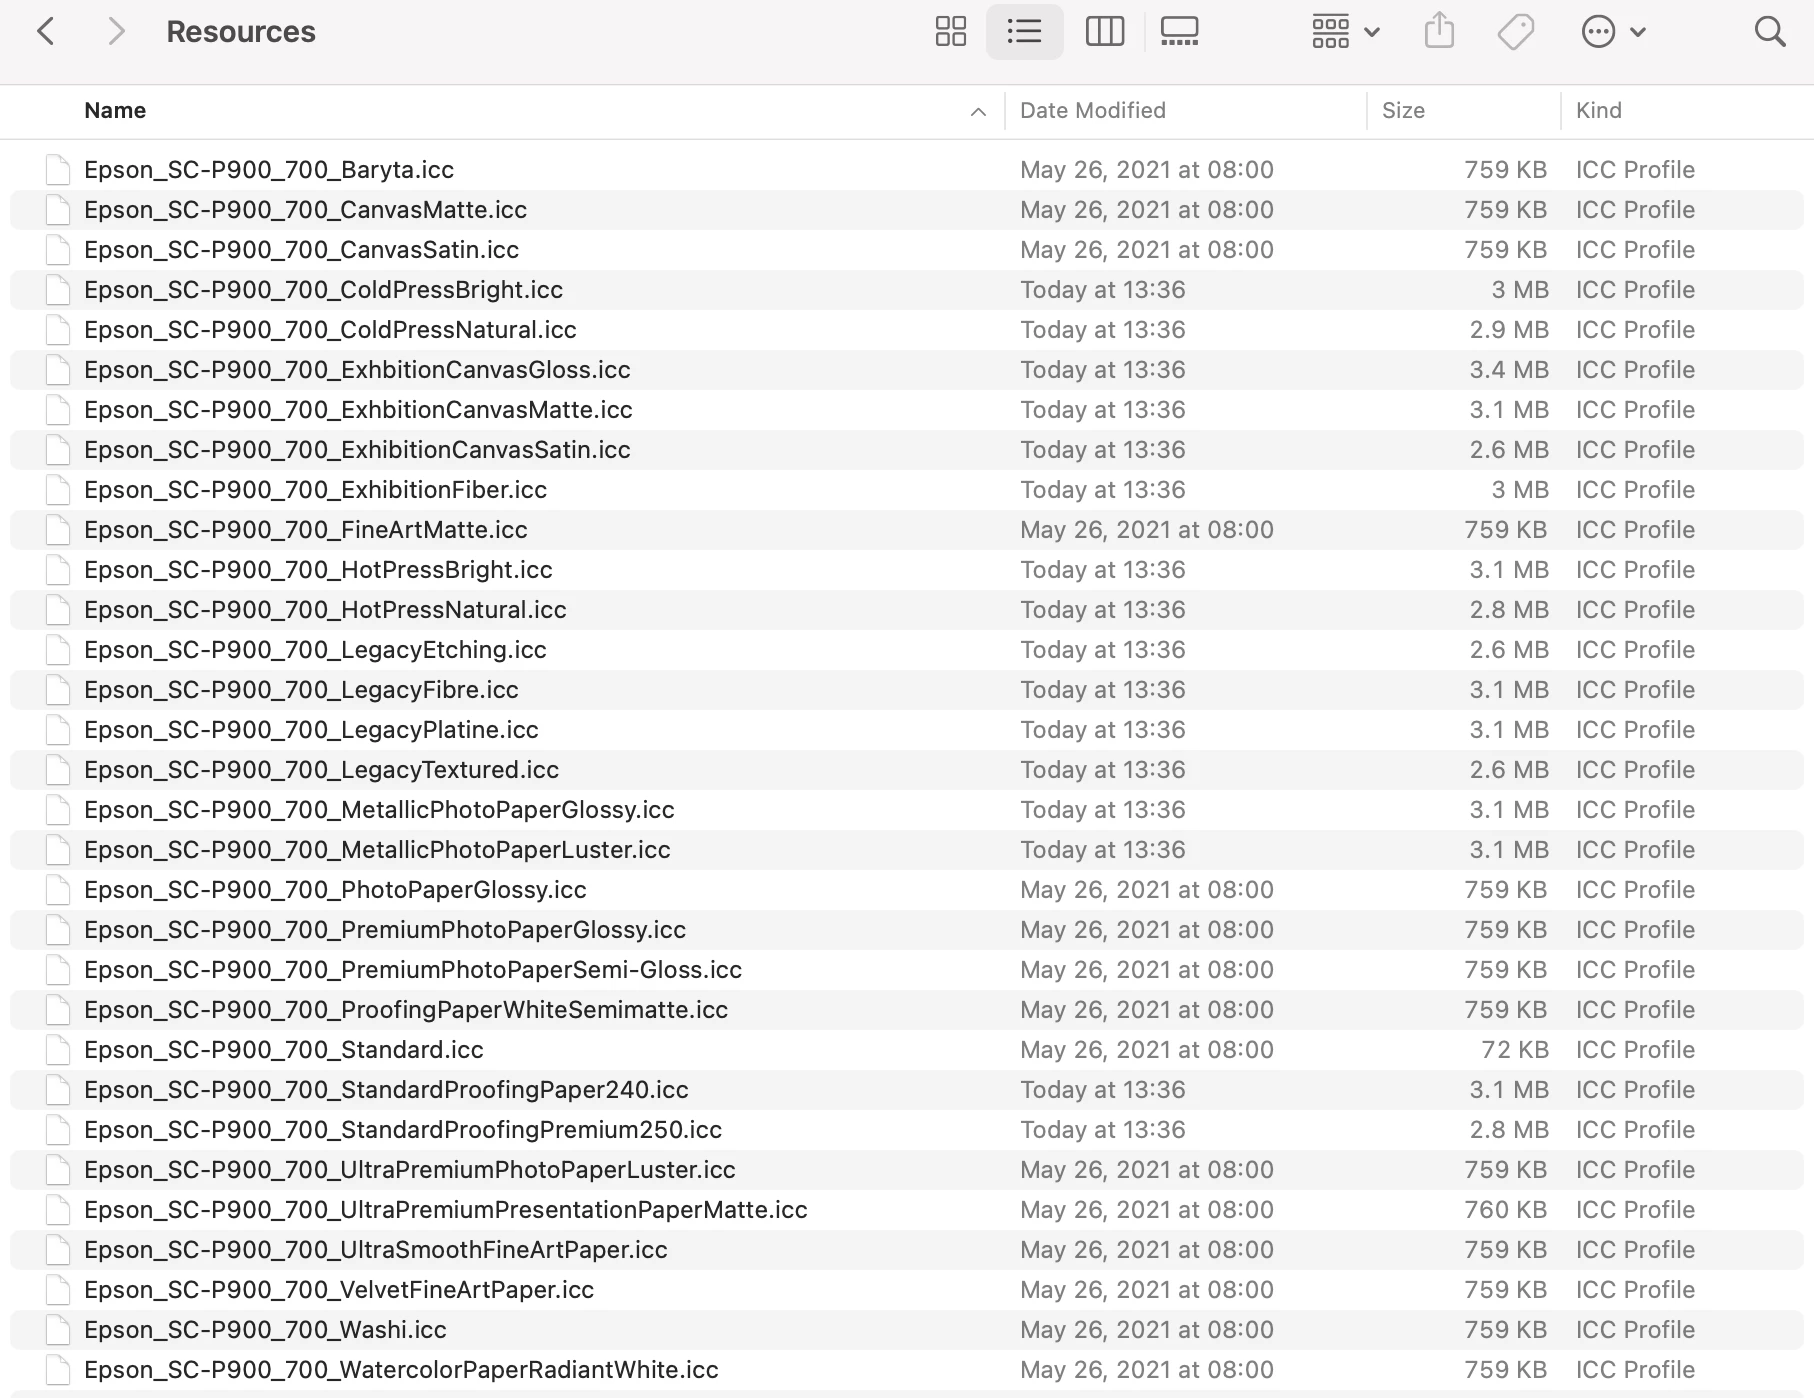Select Epson_SC-P900_700_UltraPremiumPhotoPaperLuster.icc
This screenshot has height=1398, width=1814.
coord(907,1170)
